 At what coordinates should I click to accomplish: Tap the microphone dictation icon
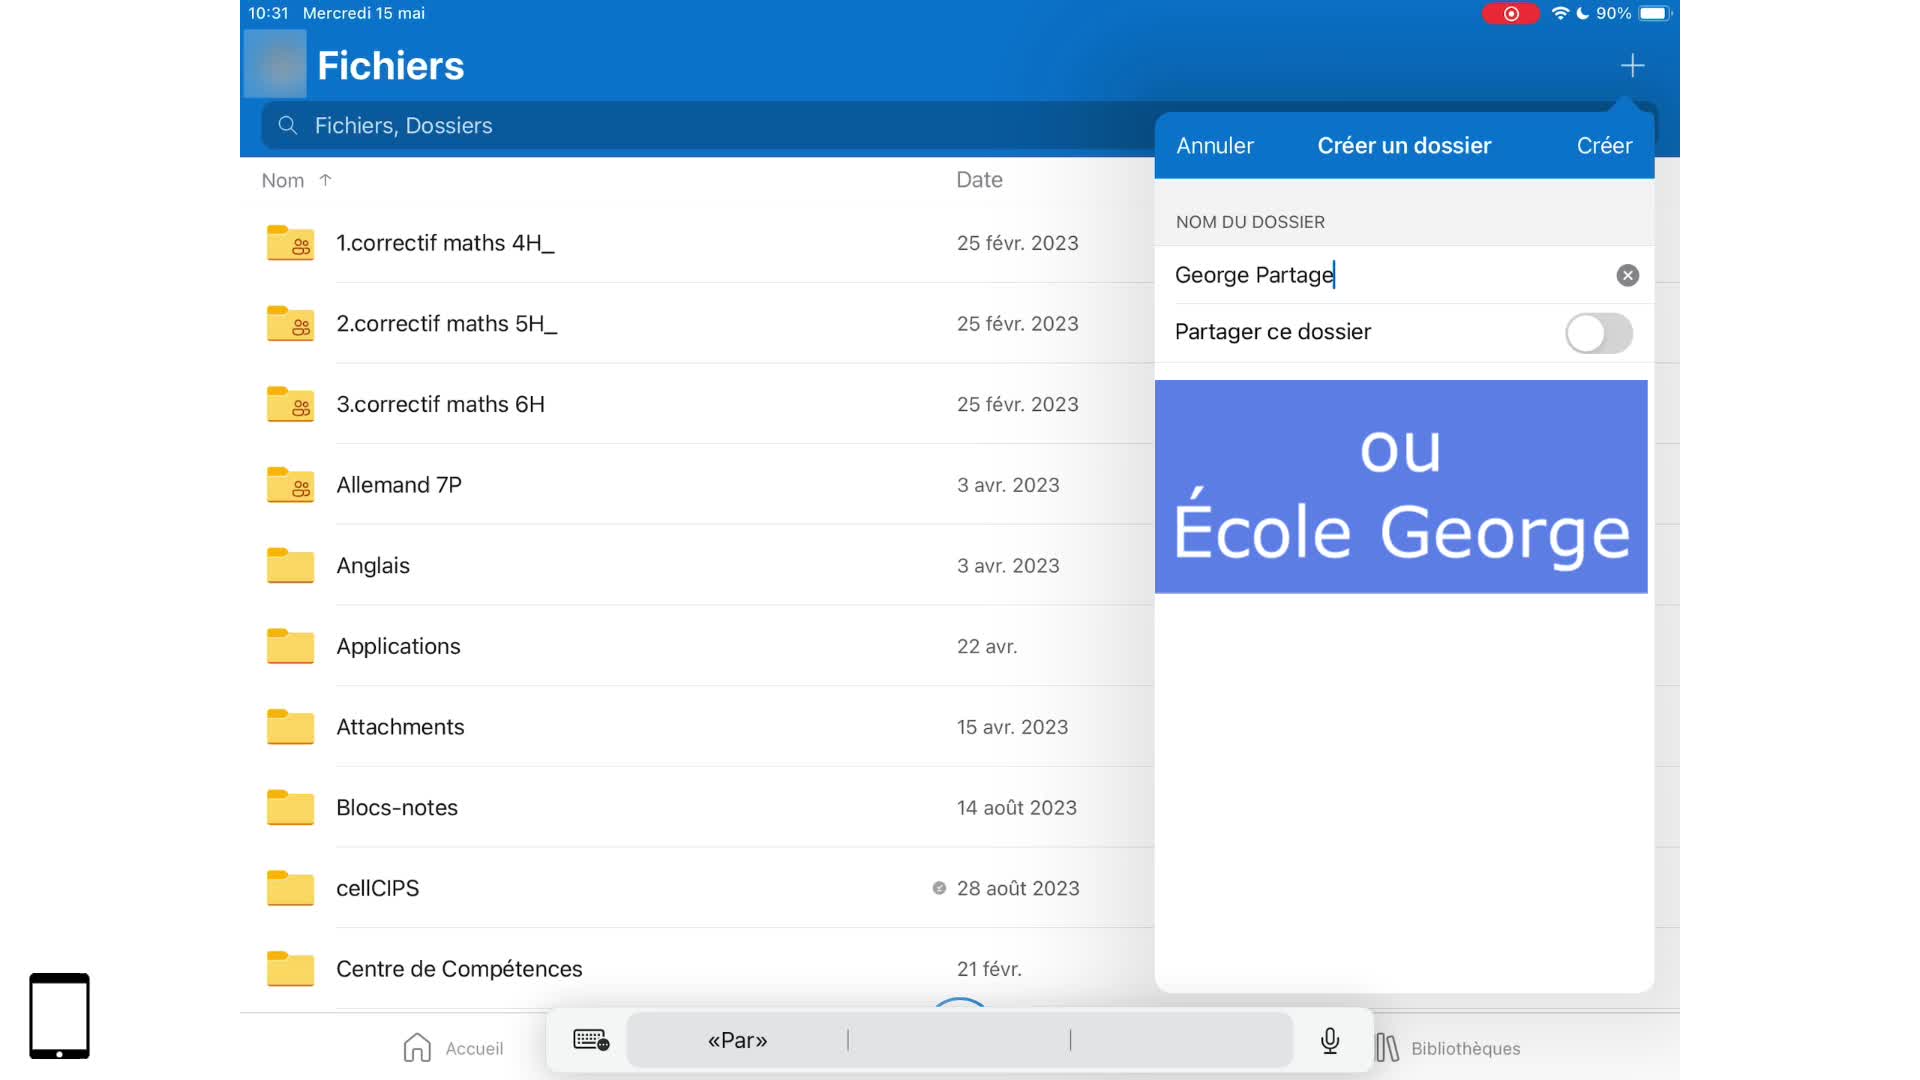coord(1329,1040)
